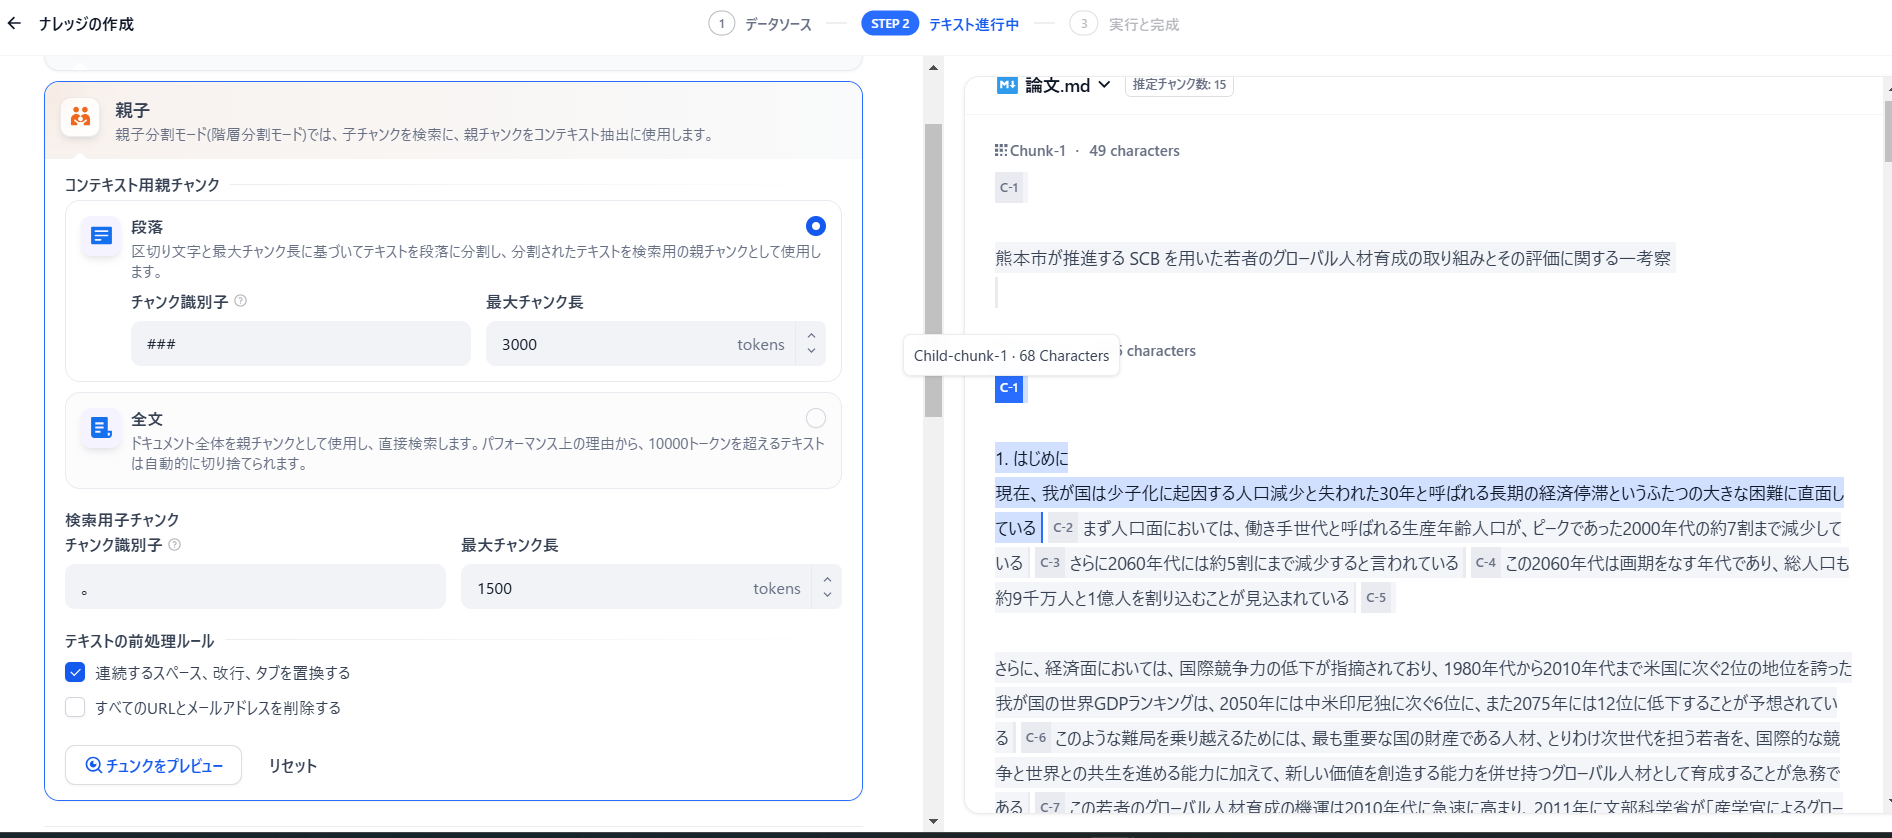Click the 現在、我が国は少子化 sentence
1892x838 pixels.
[x=1420, y=510]
